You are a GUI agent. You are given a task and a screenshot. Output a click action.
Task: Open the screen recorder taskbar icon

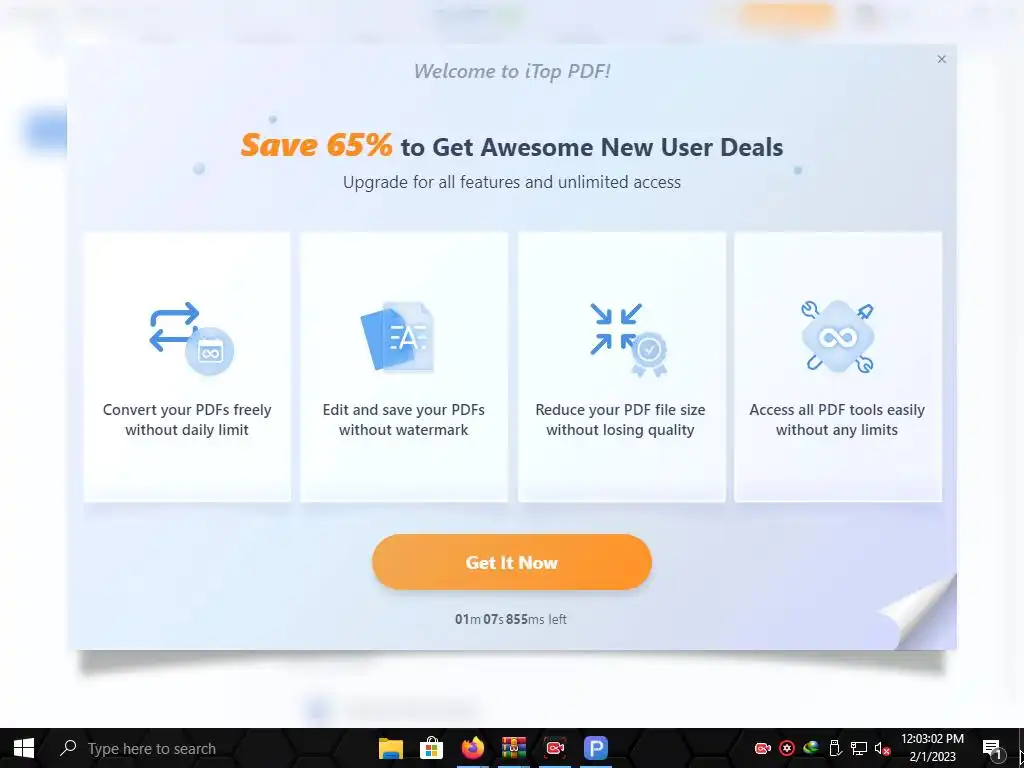554,748
